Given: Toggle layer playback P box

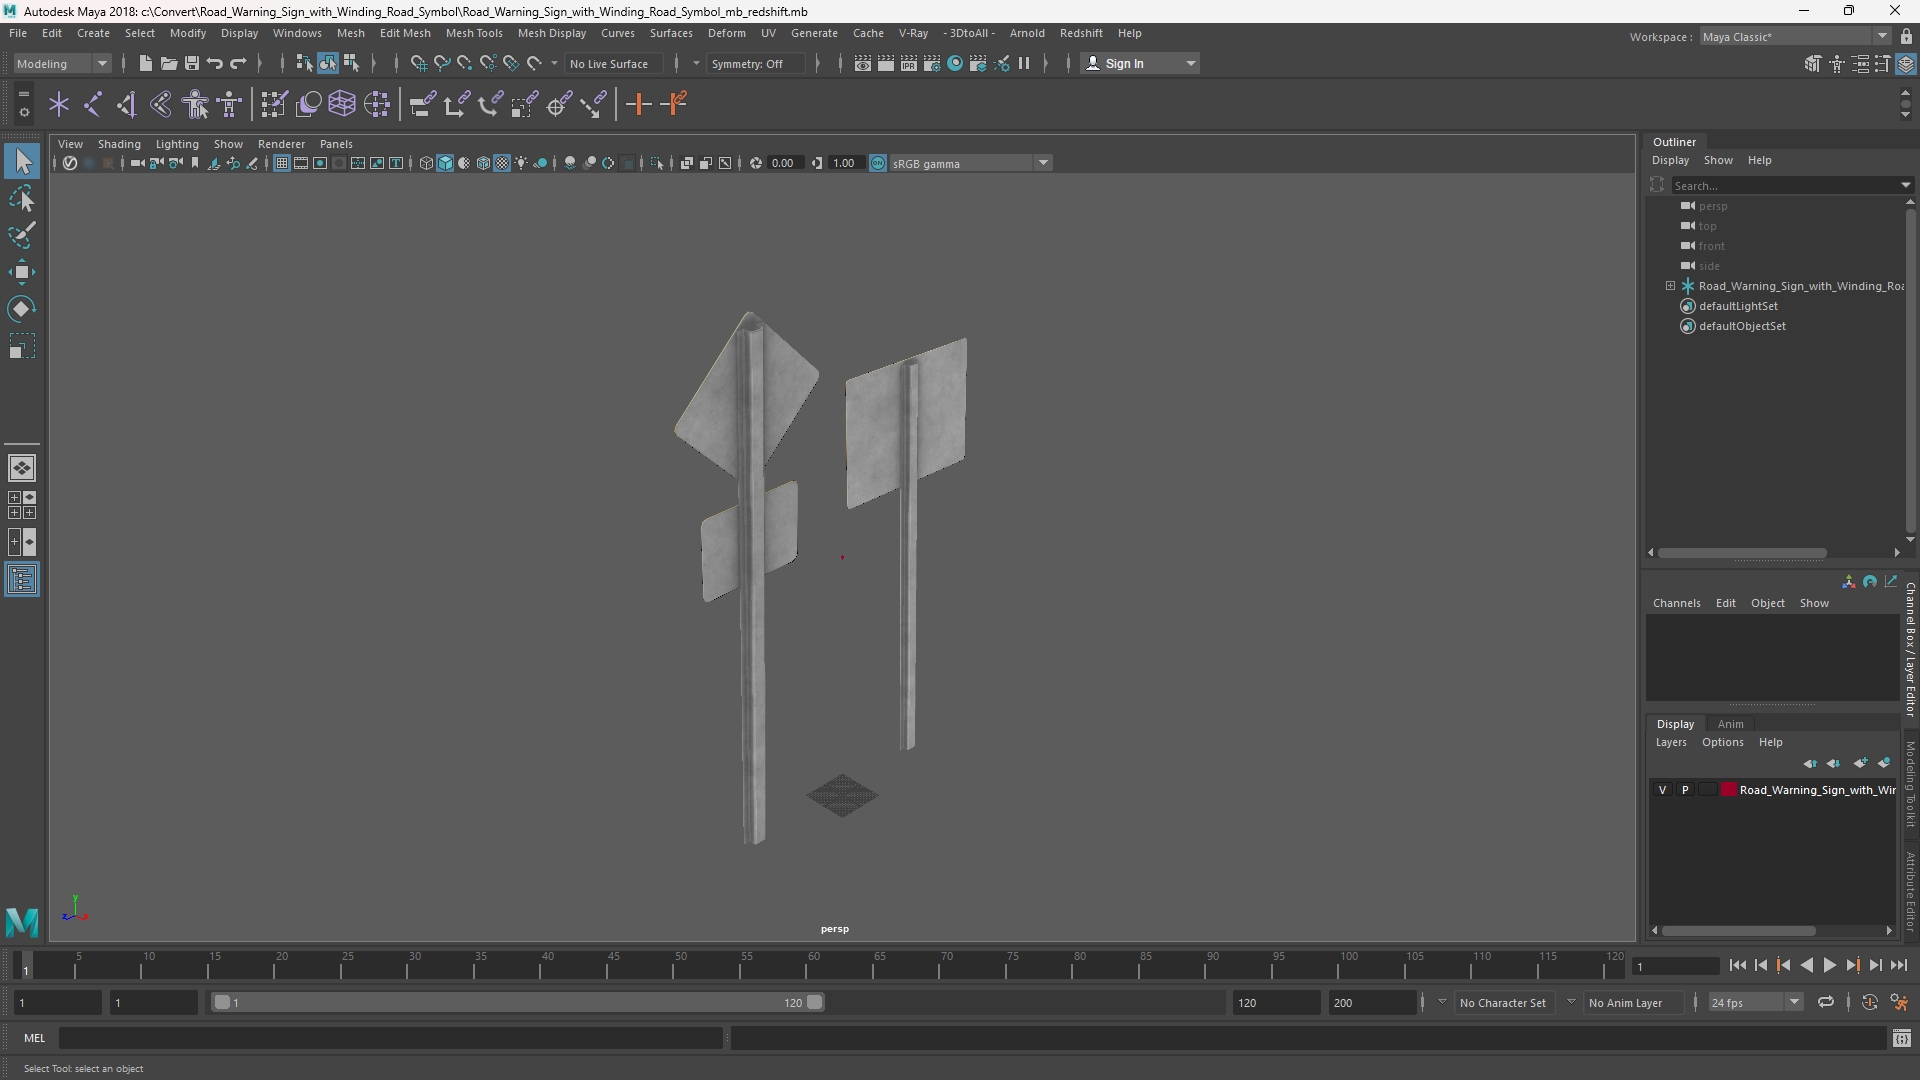Looking at the screenshot, I should 1685,790.
